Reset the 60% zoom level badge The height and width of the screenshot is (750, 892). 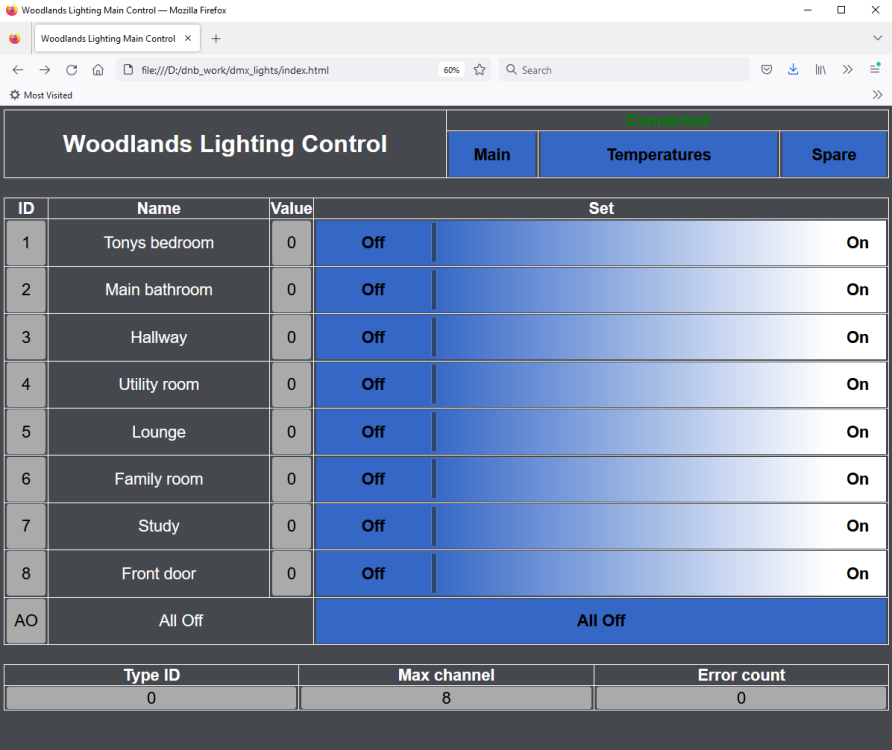[x=451, y=70]
